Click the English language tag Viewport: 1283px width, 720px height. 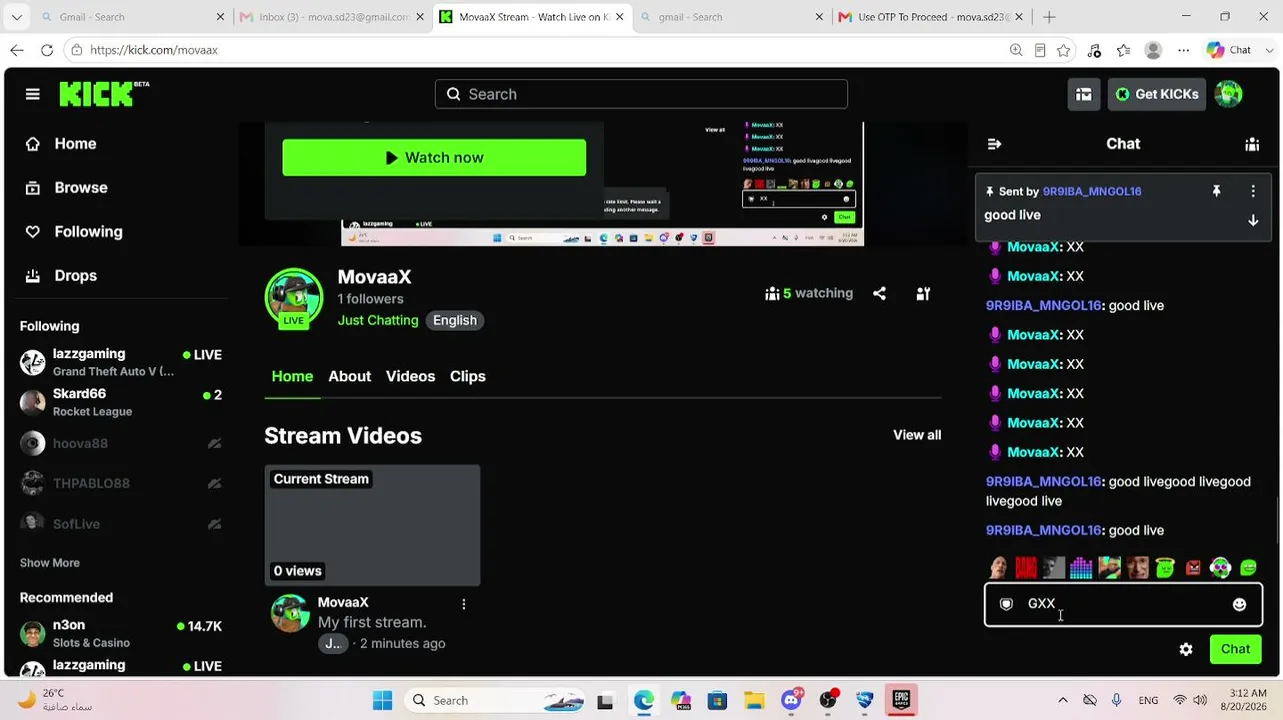pyautogui.click(x=455, y=320)
